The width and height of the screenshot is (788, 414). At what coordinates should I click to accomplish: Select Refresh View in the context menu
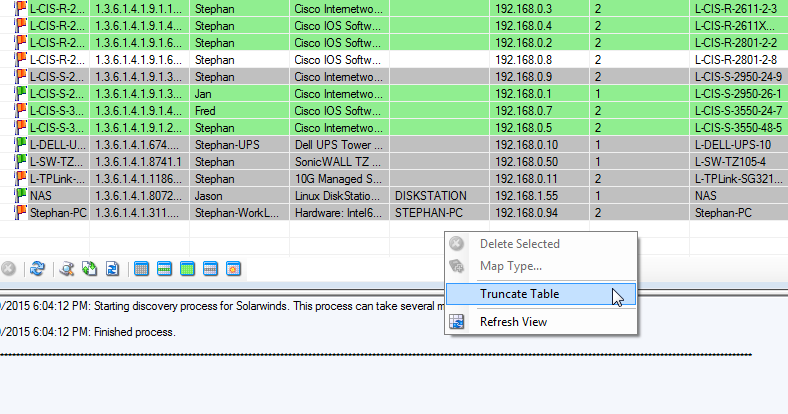click(513, 322)
